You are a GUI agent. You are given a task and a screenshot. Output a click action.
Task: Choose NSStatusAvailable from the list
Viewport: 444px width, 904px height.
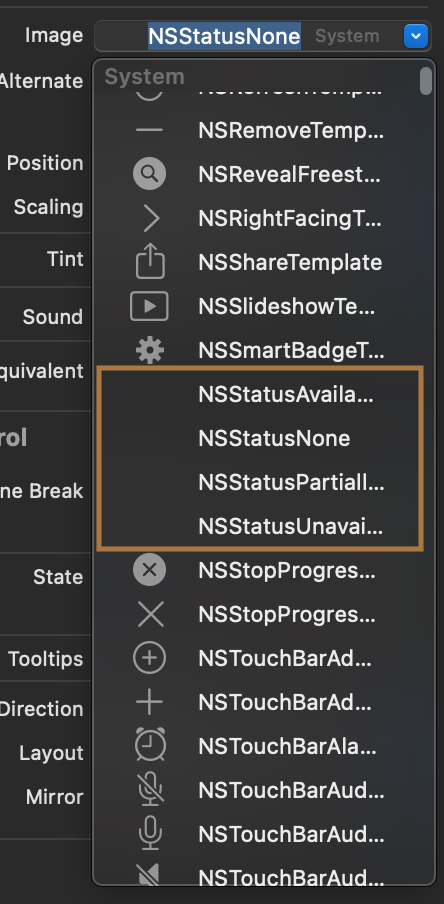[262, 394]
